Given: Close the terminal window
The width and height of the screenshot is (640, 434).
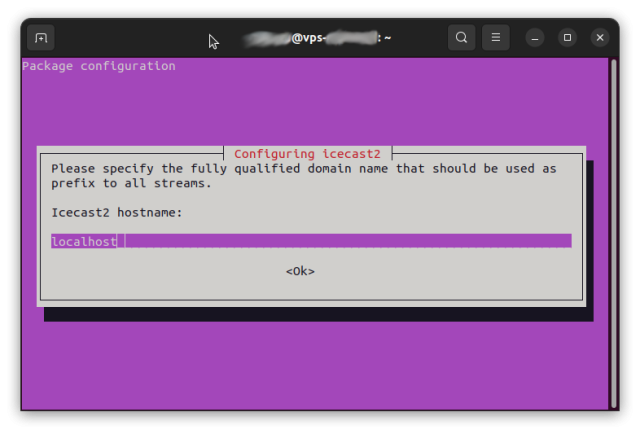Looking at the screenshot, I should [x=600, y=38].
